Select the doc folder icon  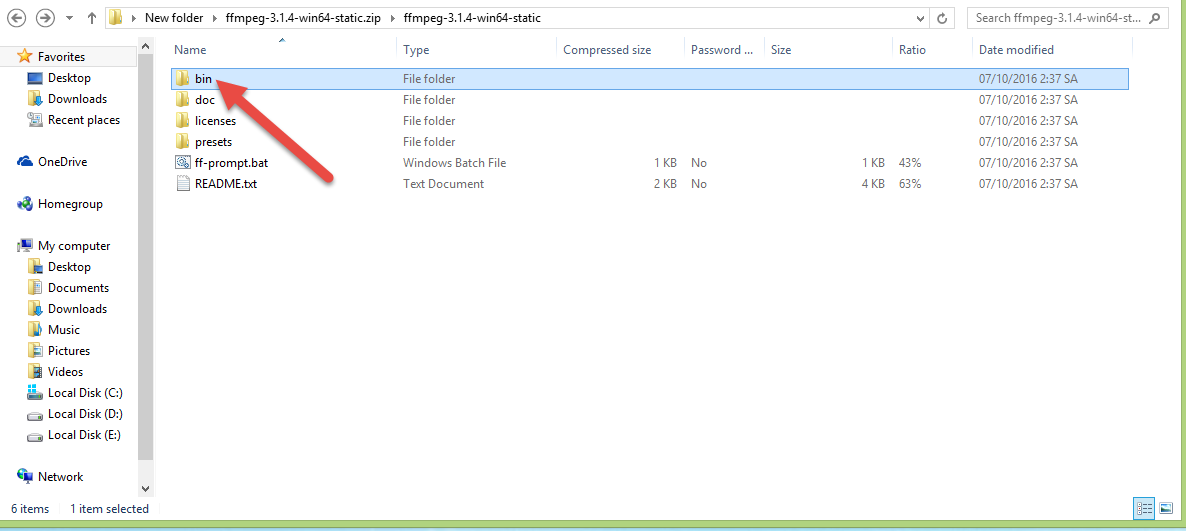pyautogui.click(x=182, y=99)
